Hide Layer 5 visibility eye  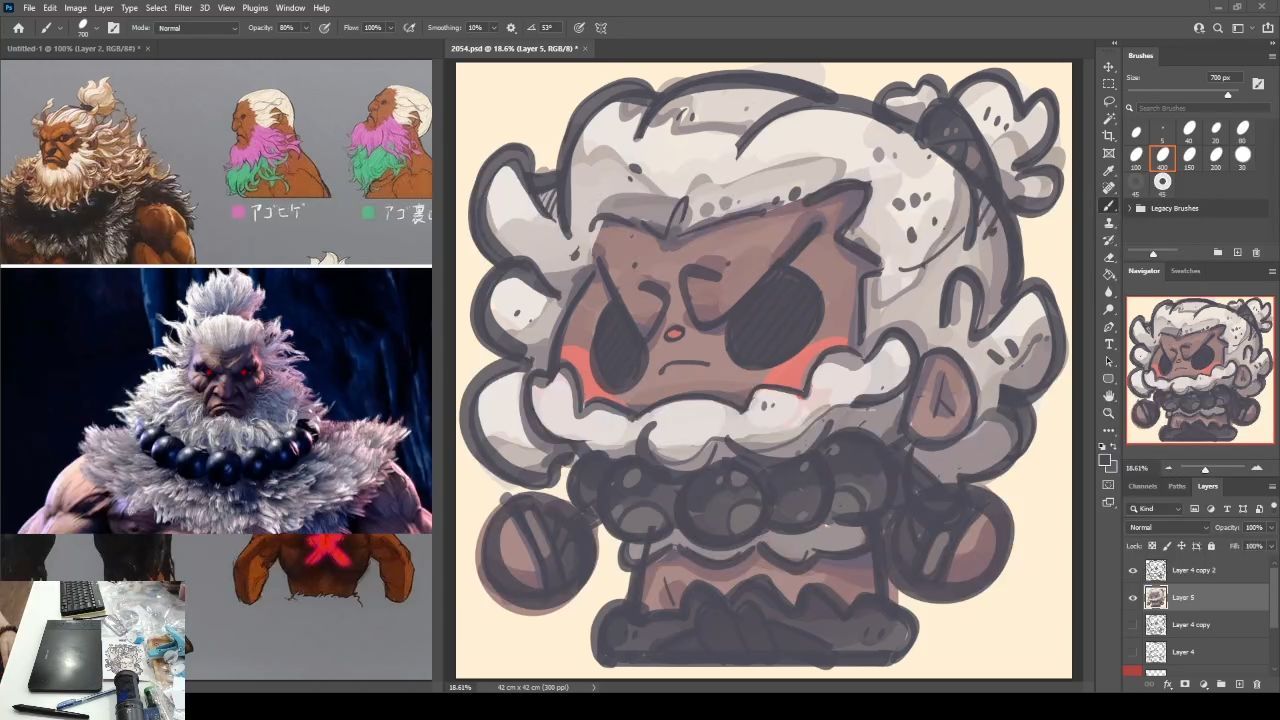click(x=1133, y=597)
